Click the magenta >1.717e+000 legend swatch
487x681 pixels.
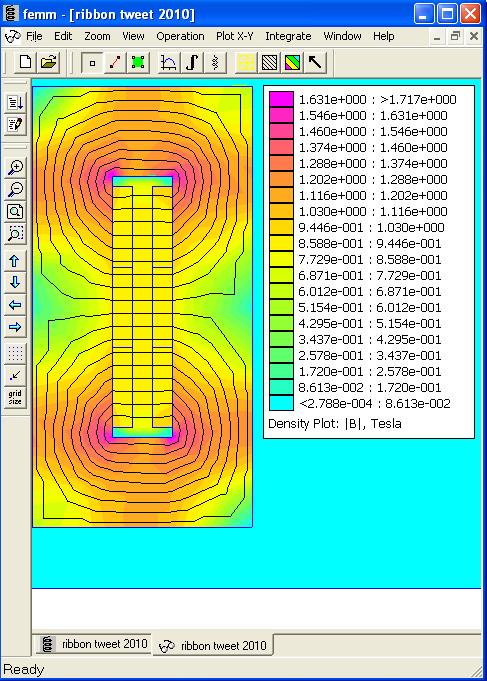point(281,99)
